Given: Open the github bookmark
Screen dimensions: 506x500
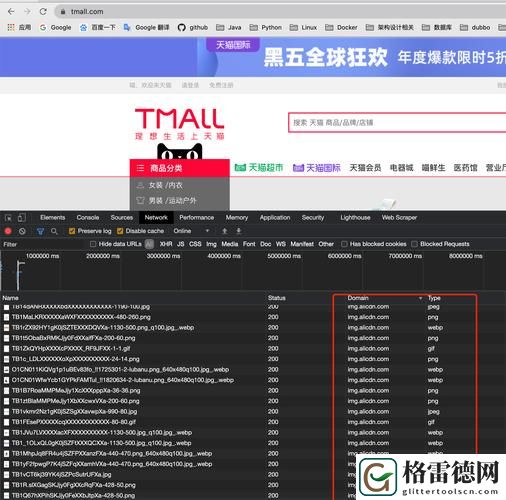Looking at the screenshot, I should [193, 27].
